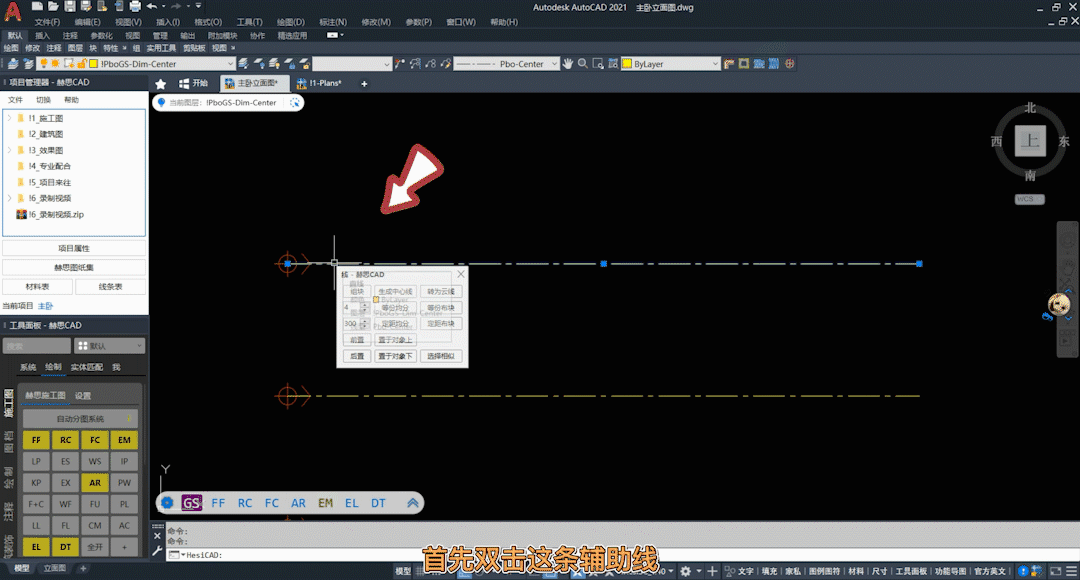Switch to the !1-Plans* drawing tab

(326, 84)
